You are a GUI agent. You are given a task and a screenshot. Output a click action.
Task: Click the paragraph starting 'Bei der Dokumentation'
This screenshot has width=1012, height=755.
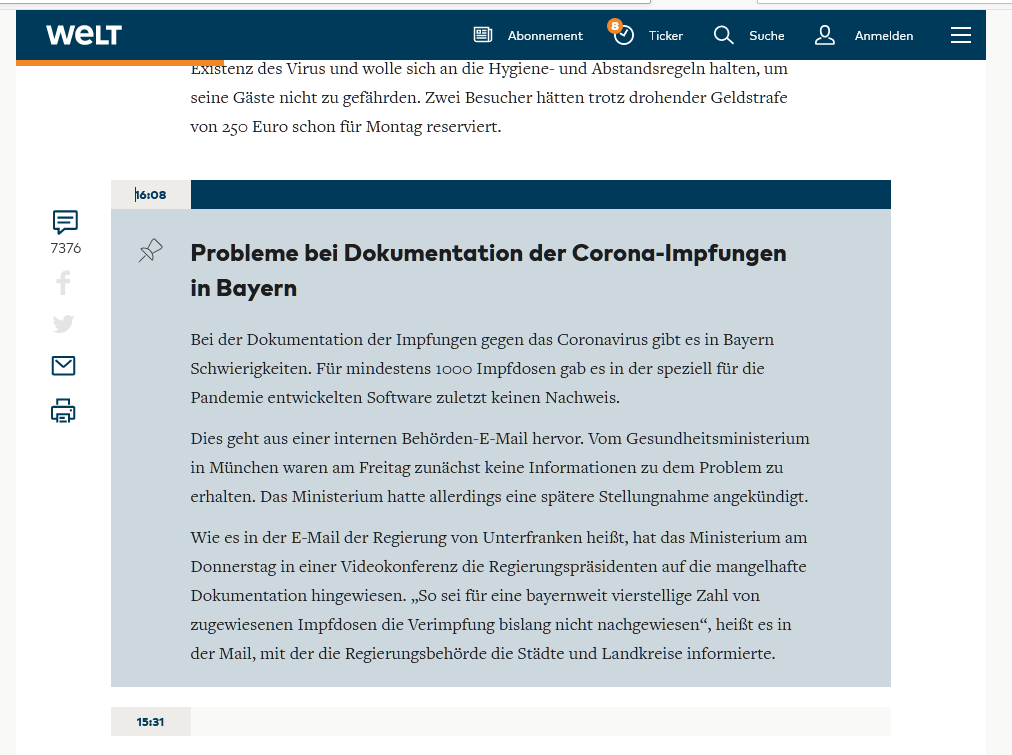482,368
